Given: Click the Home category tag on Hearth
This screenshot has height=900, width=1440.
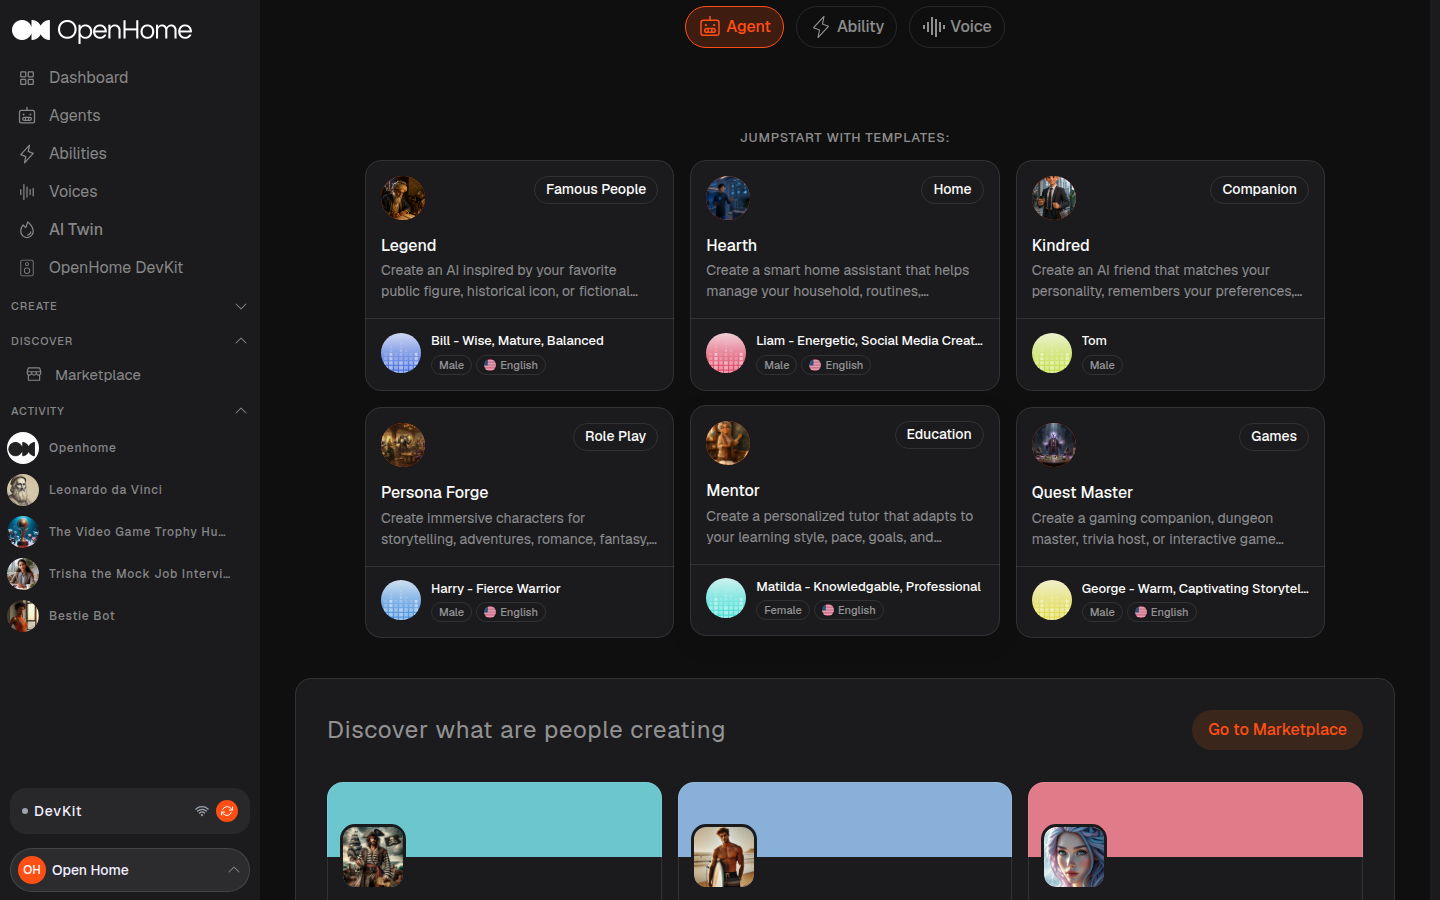Looking at the screenshot, I should 952,190.
